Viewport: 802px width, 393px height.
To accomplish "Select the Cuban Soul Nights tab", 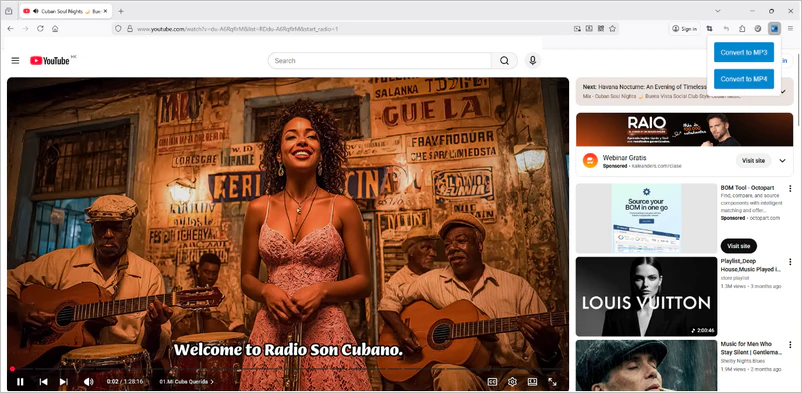I will 65,11.
